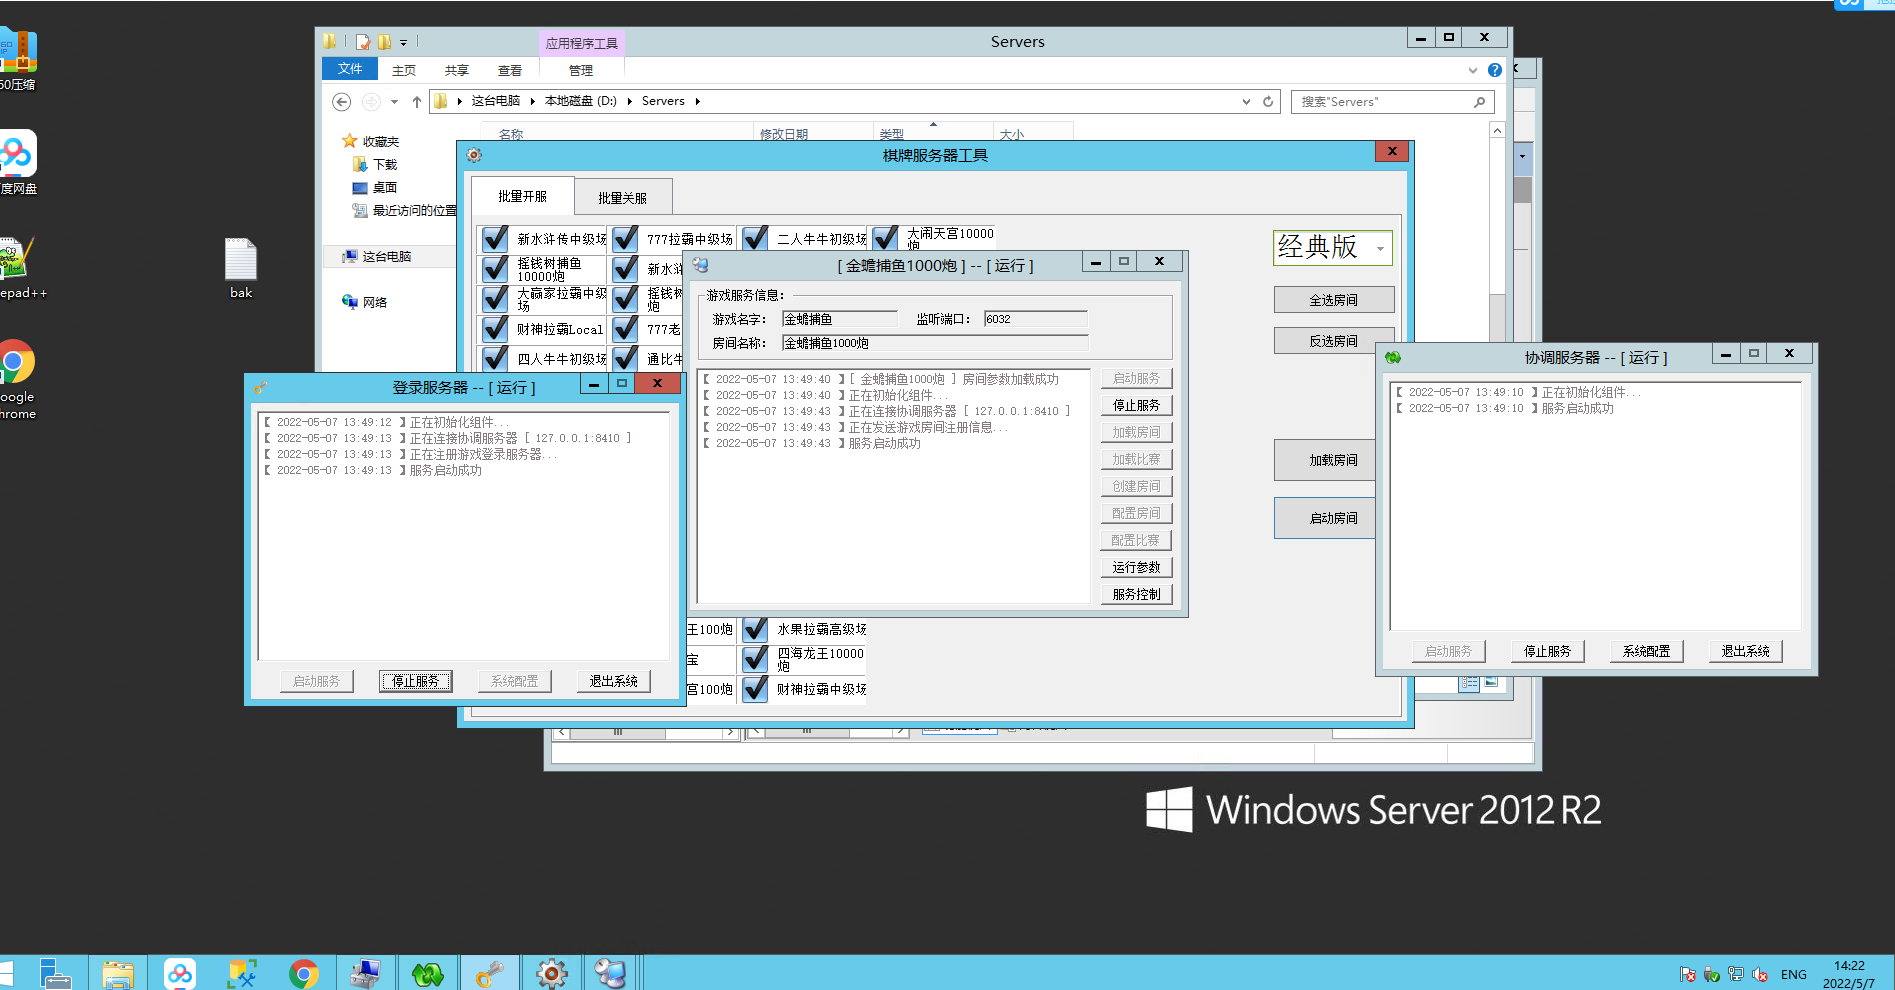Image resolution: width=1895 pixels, height=990 pixels.
Task: Click 停止服务 in the login server window
Action: coord(415,681)
